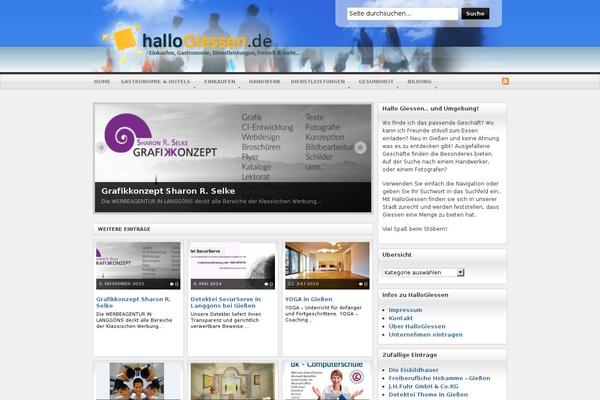This screenshot has width=600, height=400.
Task: Open the Dienstleistungen menu
Action: point(318,82)
